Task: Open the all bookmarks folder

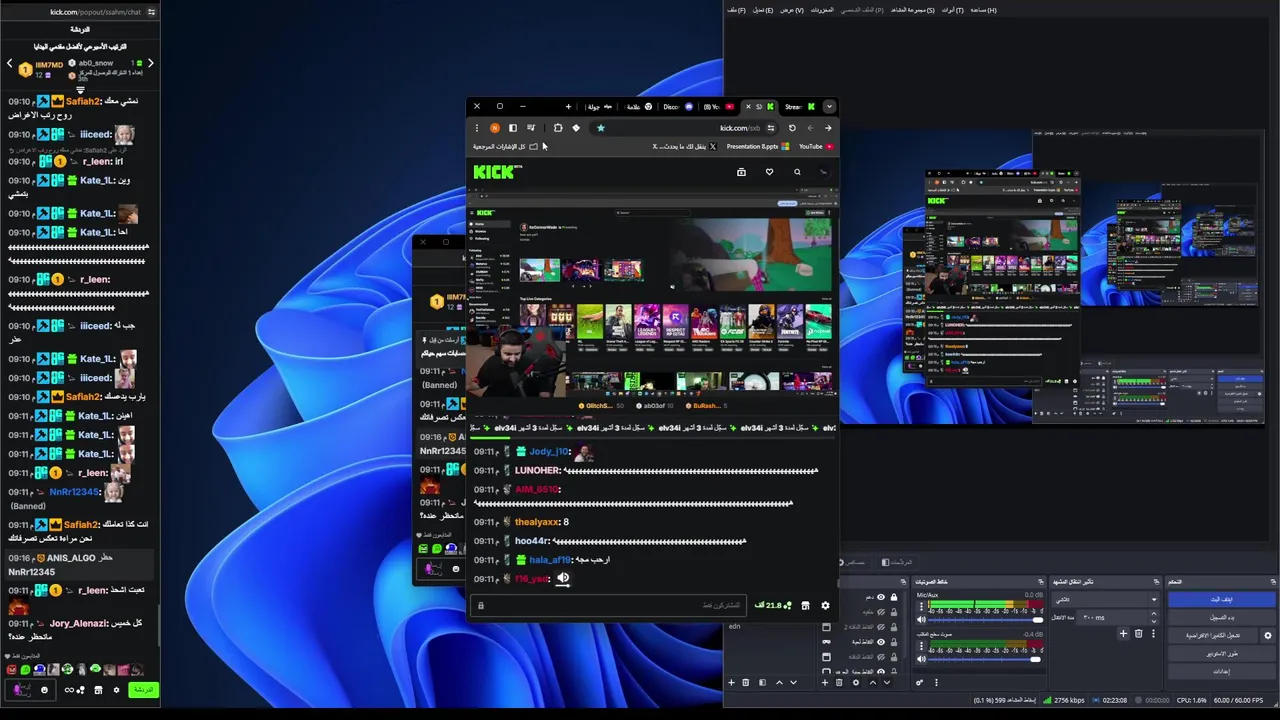Action: tap(505, 147)
